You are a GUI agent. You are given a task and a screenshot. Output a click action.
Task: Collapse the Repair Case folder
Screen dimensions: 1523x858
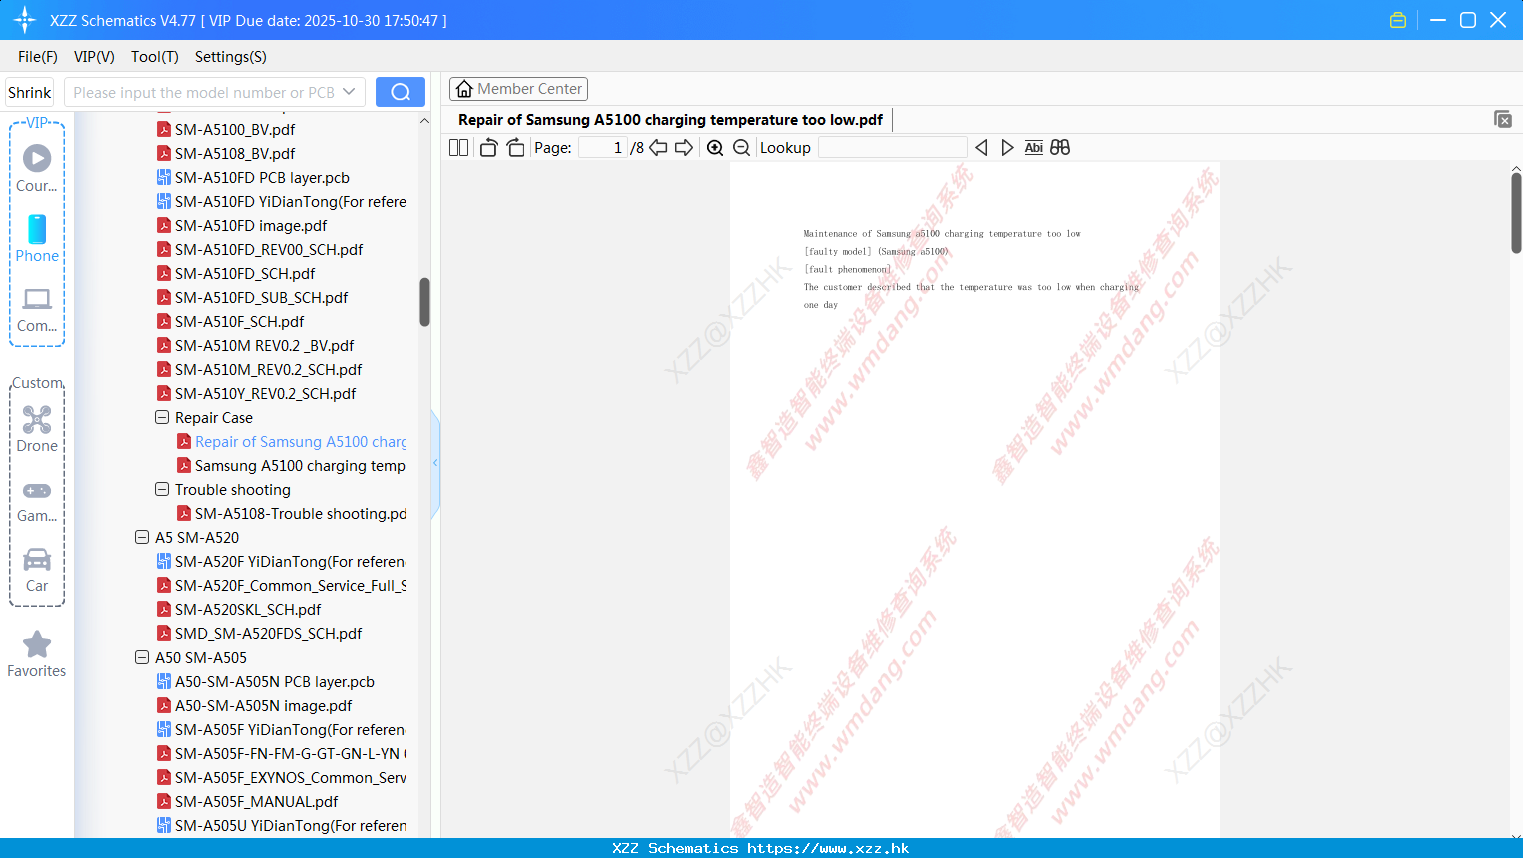[x=162, y=417]
